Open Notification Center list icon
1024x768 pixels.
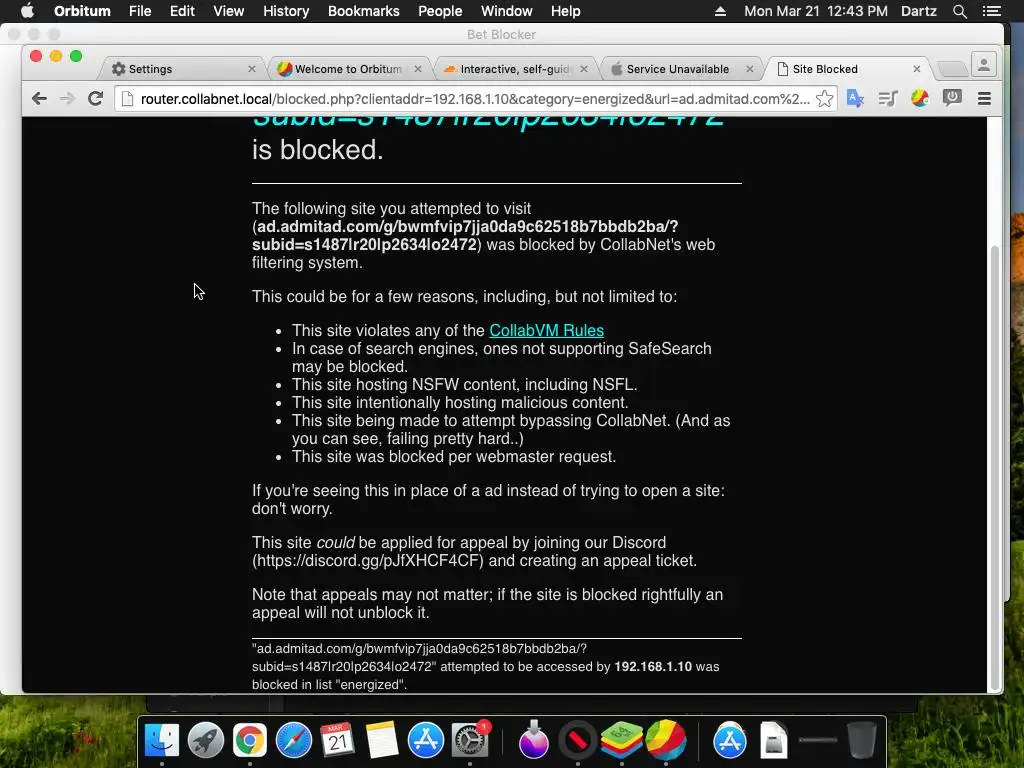pos(991,11)
